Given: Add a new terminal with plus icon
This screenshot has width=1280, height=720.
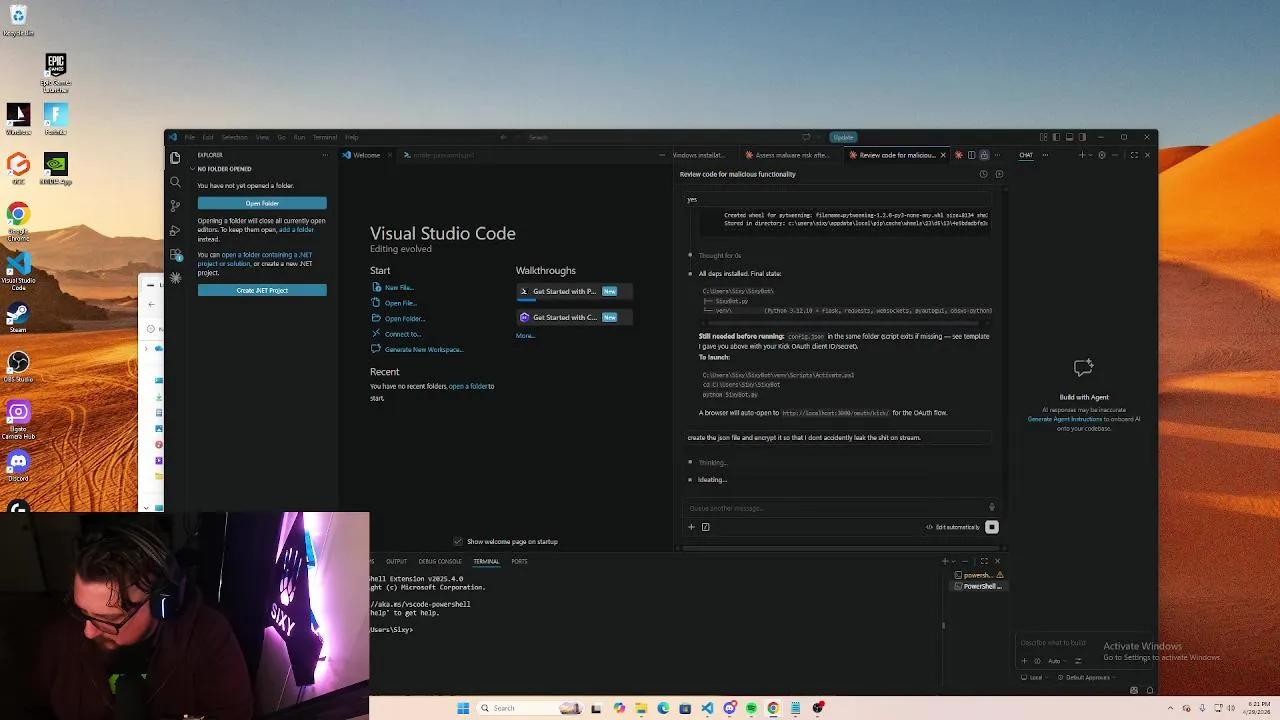Looking at the screenshot, I should coord(944,561).
